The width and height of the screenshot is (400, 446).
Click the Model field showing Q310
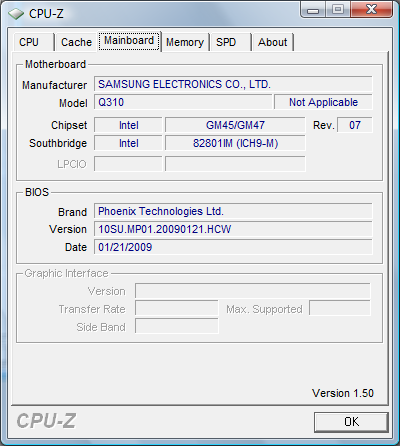tap(183, 102)
